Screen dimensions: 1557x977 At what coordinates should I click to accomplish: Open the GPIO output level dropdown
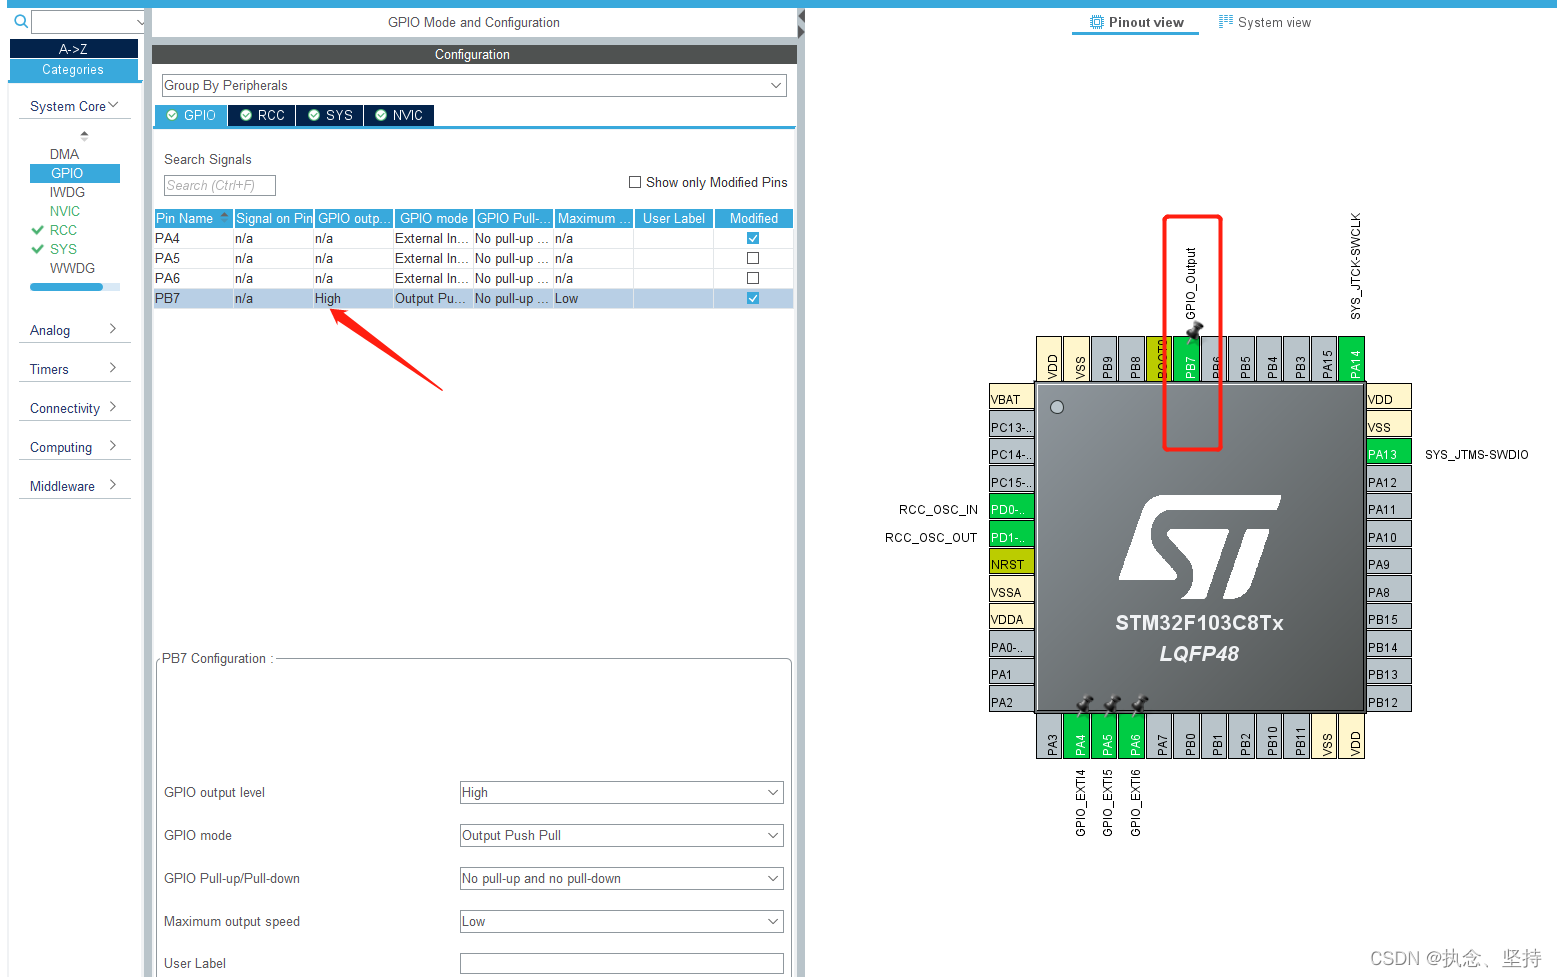[621, 793]
